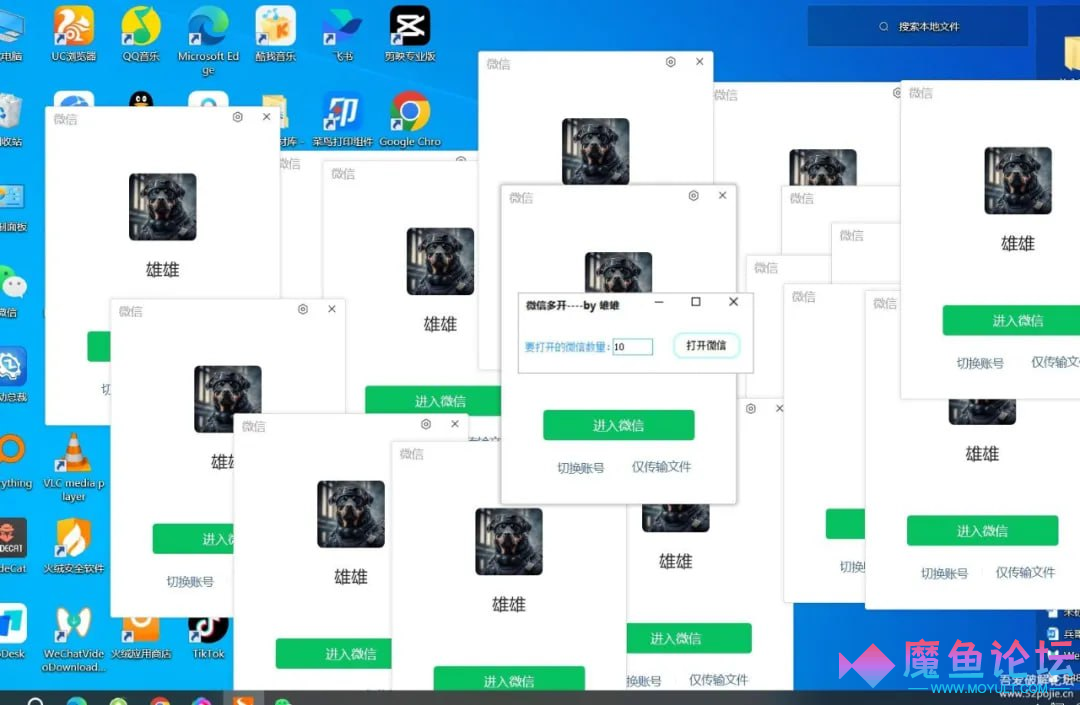Click 切换账号 in the top-right WeChat window

[980, 364]
